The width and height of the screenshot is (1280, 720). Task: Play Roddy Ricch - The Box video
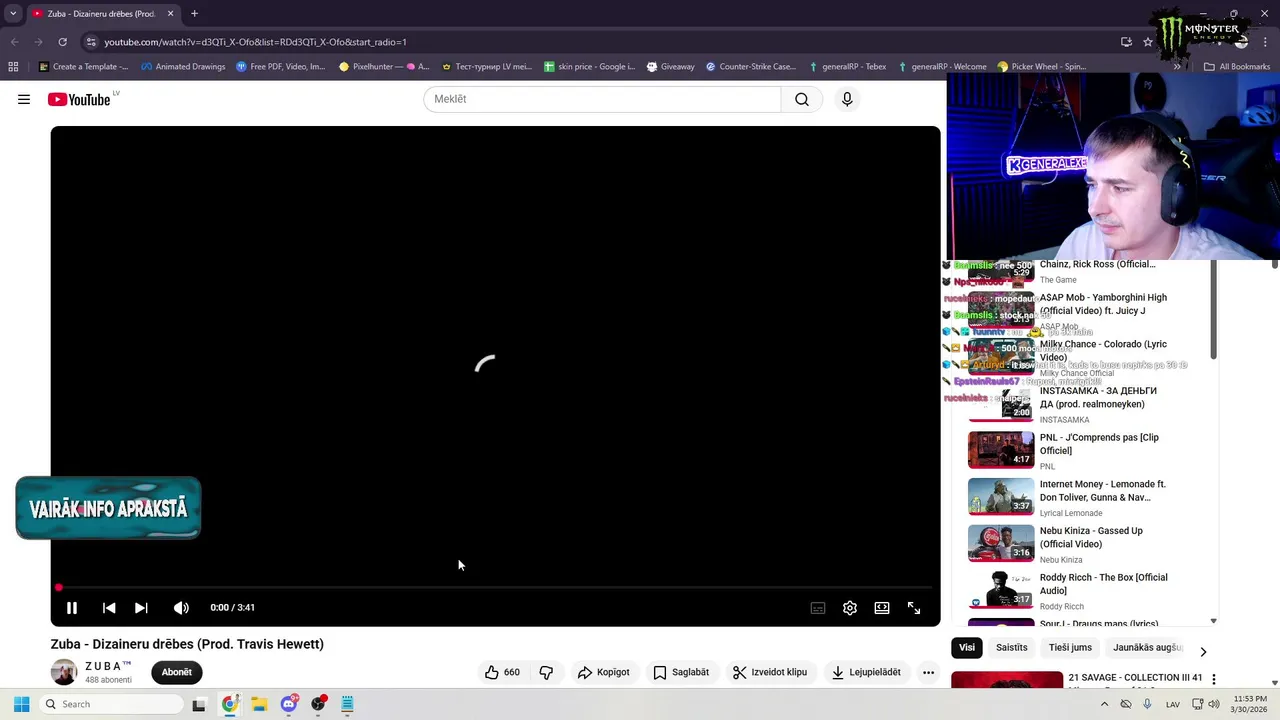pyautogui.click(x=1001, y=590)
